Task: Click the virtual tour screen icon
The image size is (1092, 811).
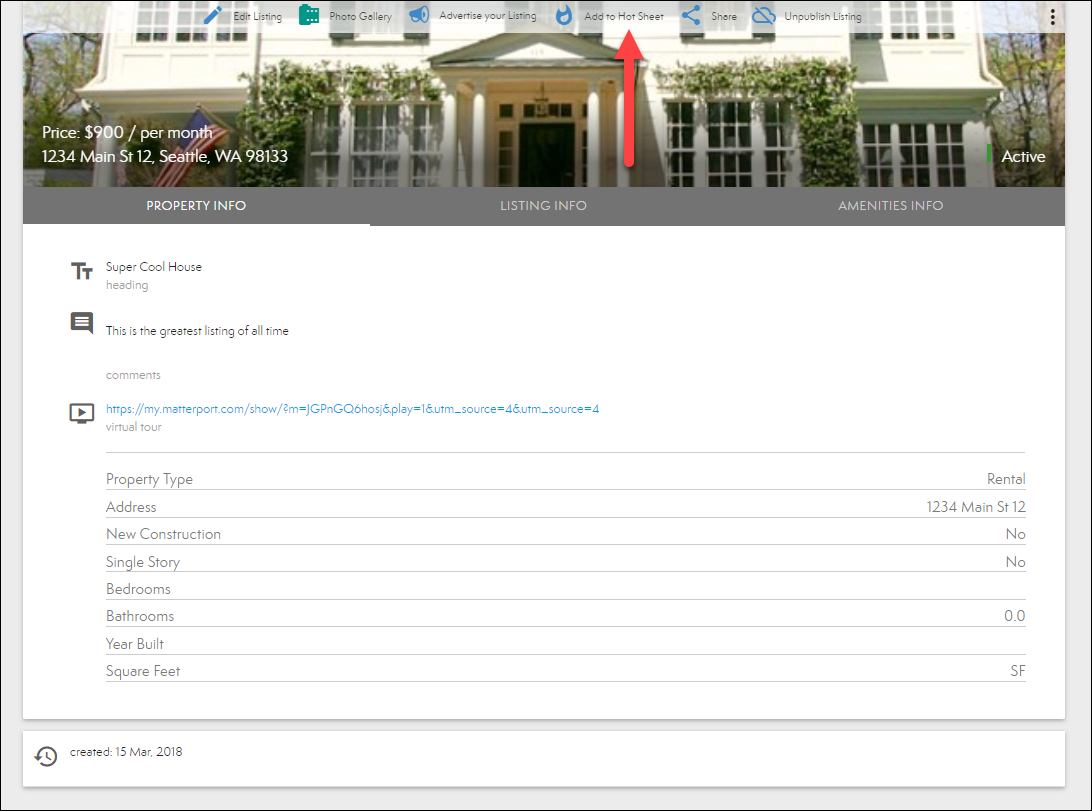Action: pyautogui.click(x=82, y=413)
